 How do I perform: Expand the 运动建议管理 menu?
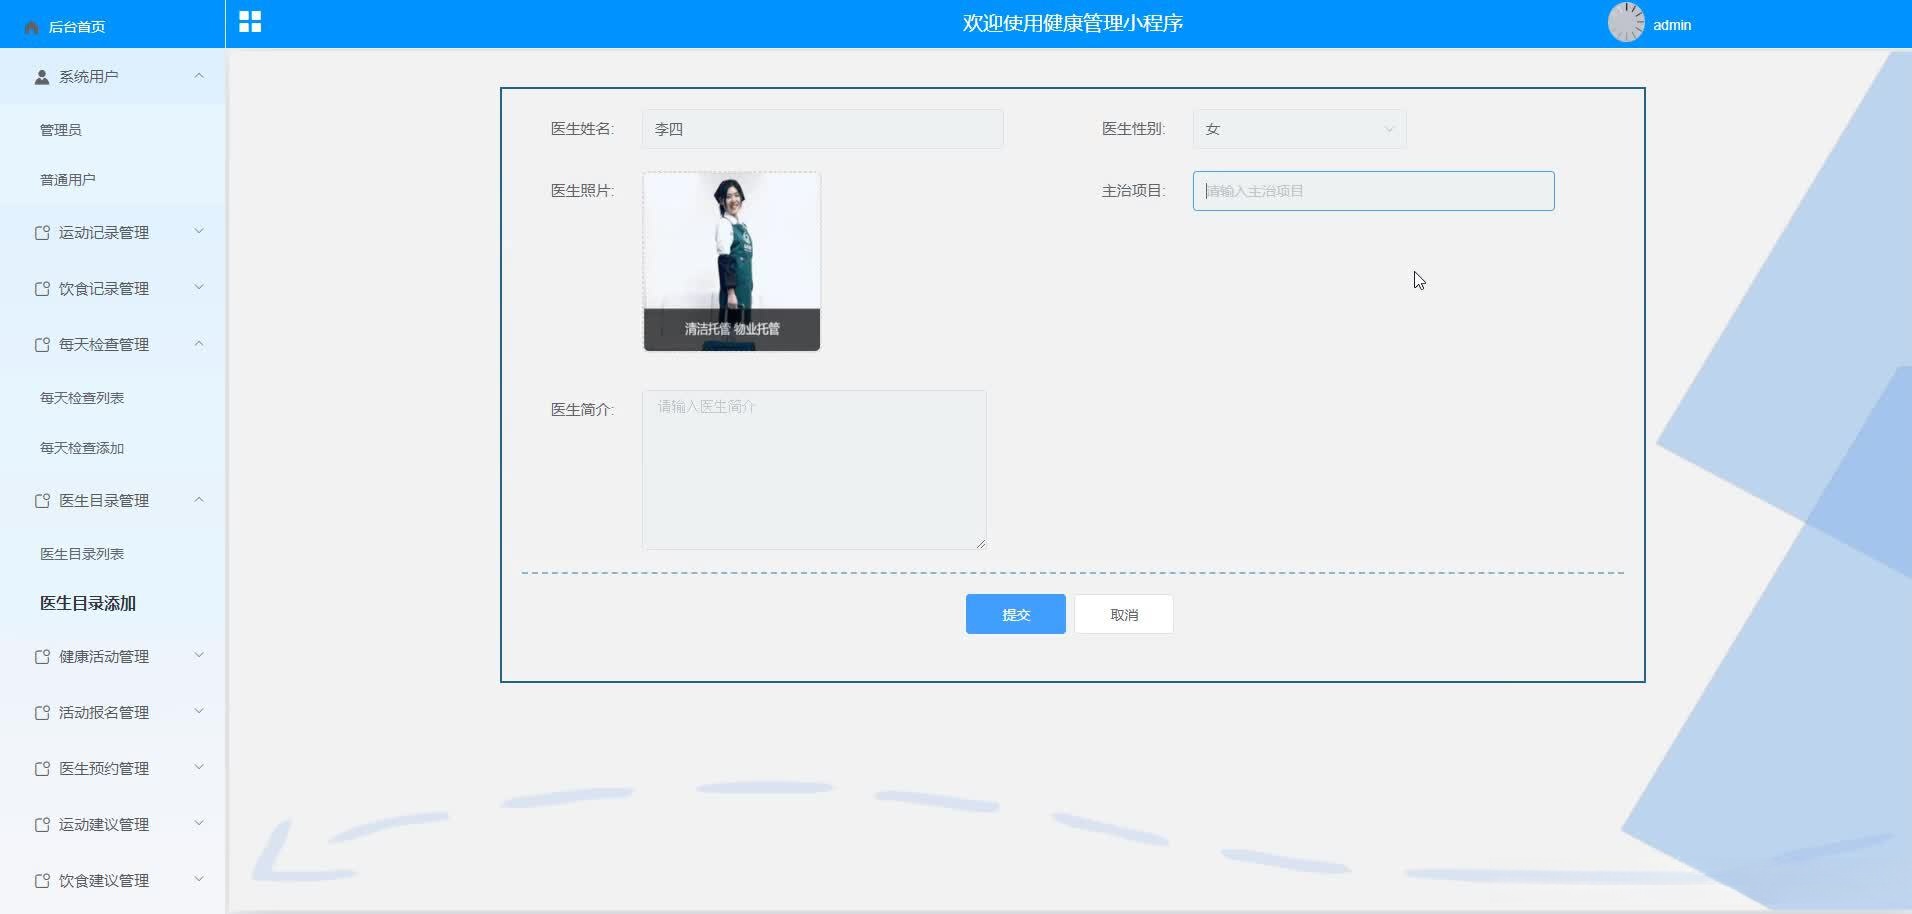click(x=197, y=824)
